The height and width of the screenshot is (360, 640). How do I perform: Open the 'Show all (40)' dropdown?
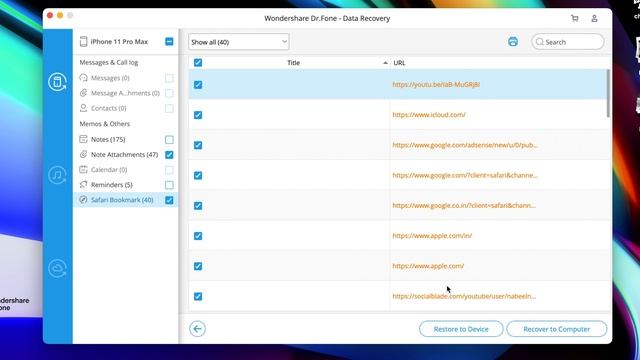point(239,42)
